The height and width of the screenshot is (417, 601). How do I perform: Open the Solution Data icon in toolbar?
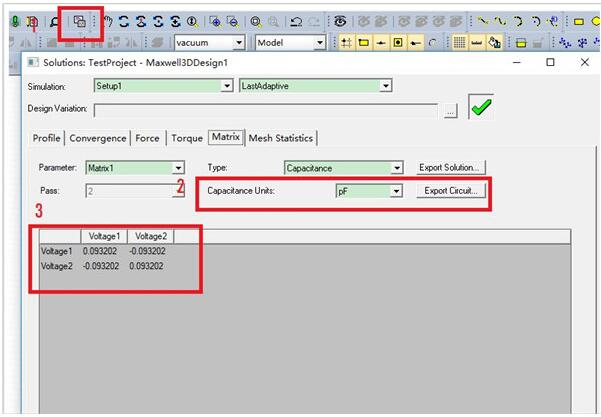coord(79,21)
